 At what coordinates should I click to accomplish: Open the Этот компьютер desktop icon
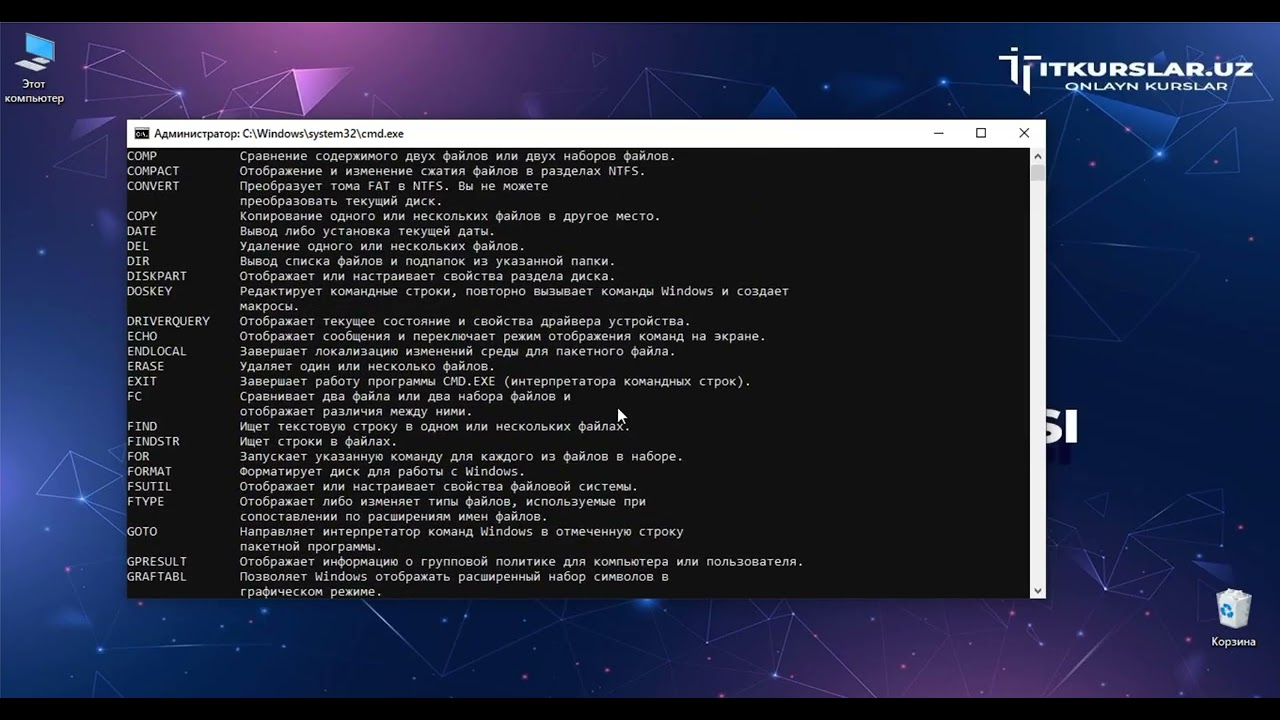(36, 68)
